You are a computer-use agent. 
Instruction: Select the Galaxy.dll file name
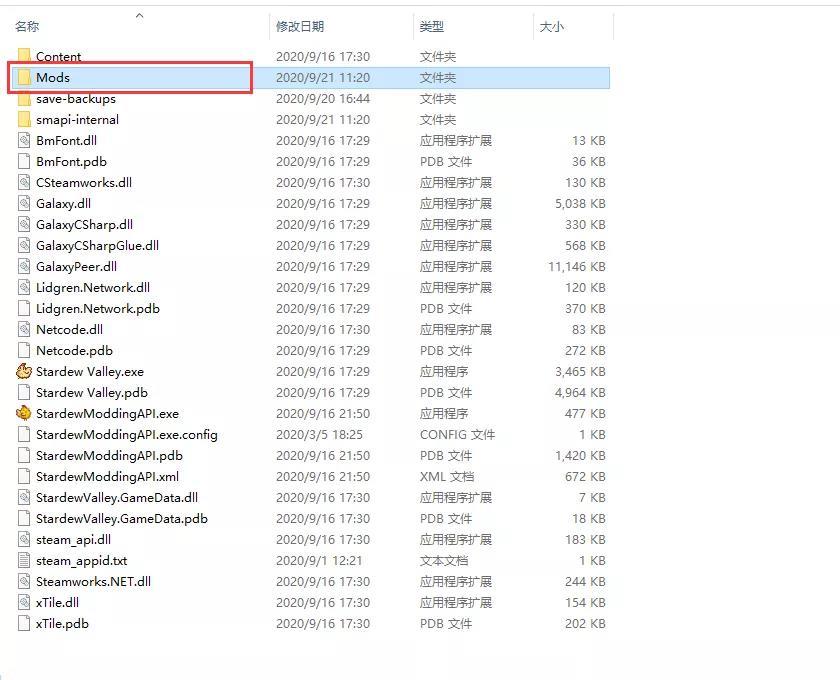[64, 204]
